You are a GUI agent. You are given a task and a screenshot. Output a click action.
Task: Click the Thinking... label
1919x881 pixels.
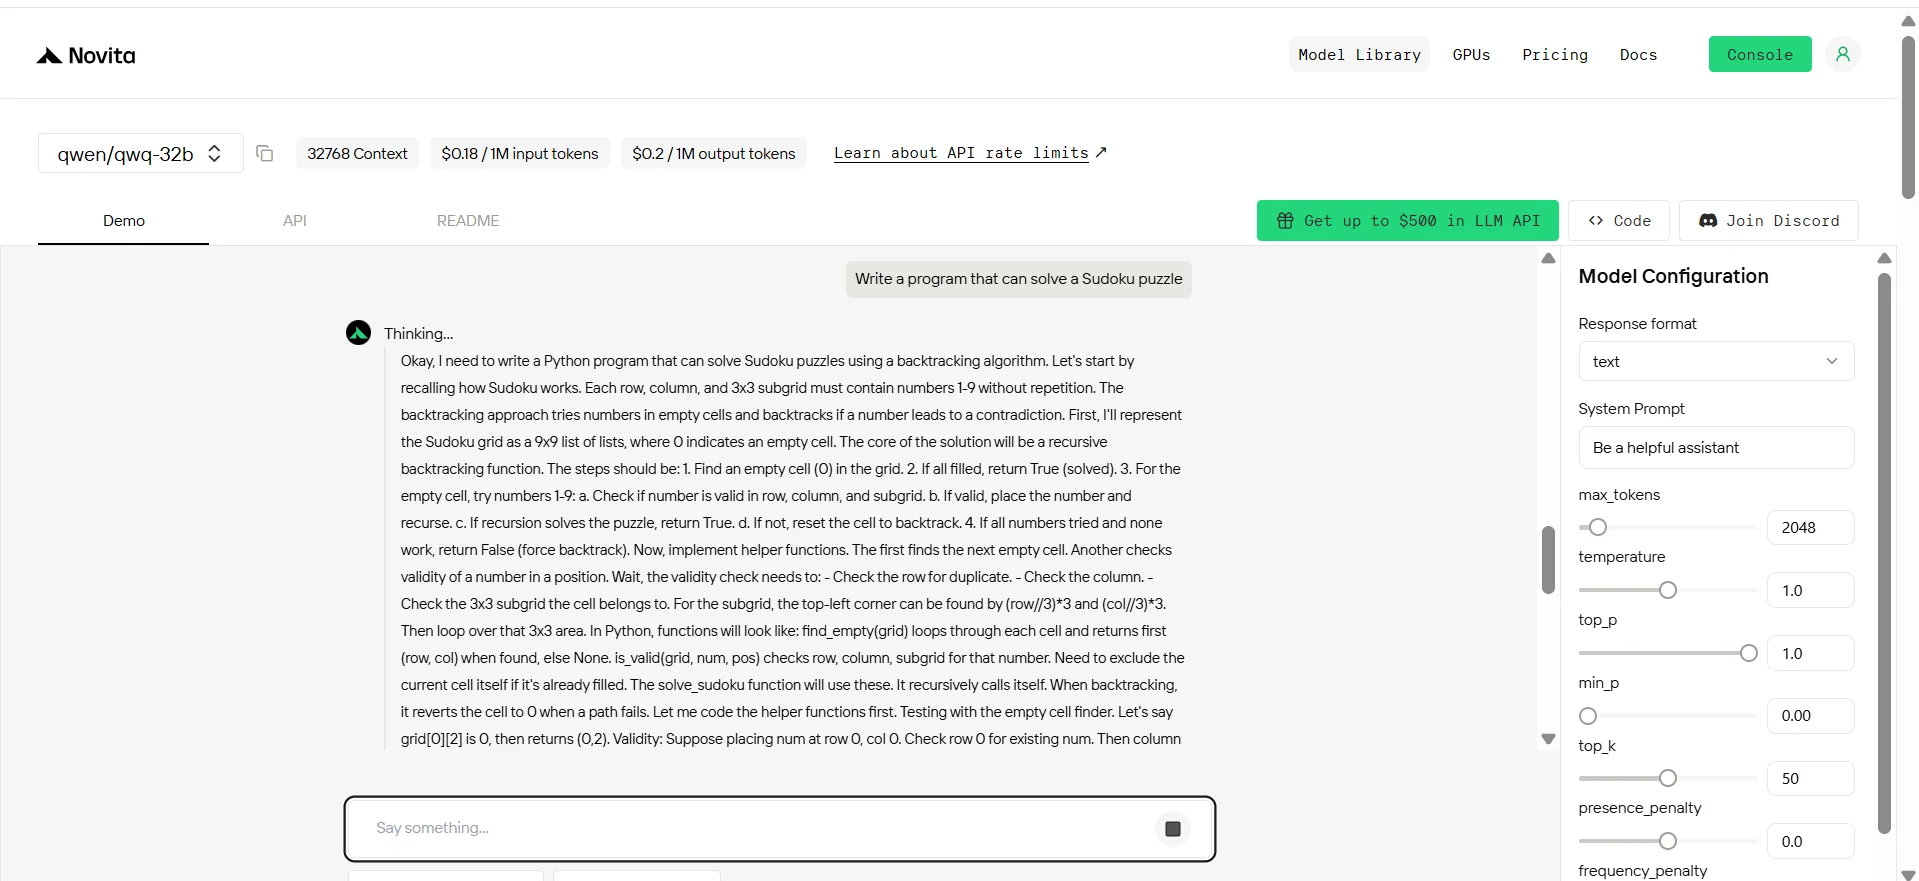pyautogui.click(x=418, y=334)
